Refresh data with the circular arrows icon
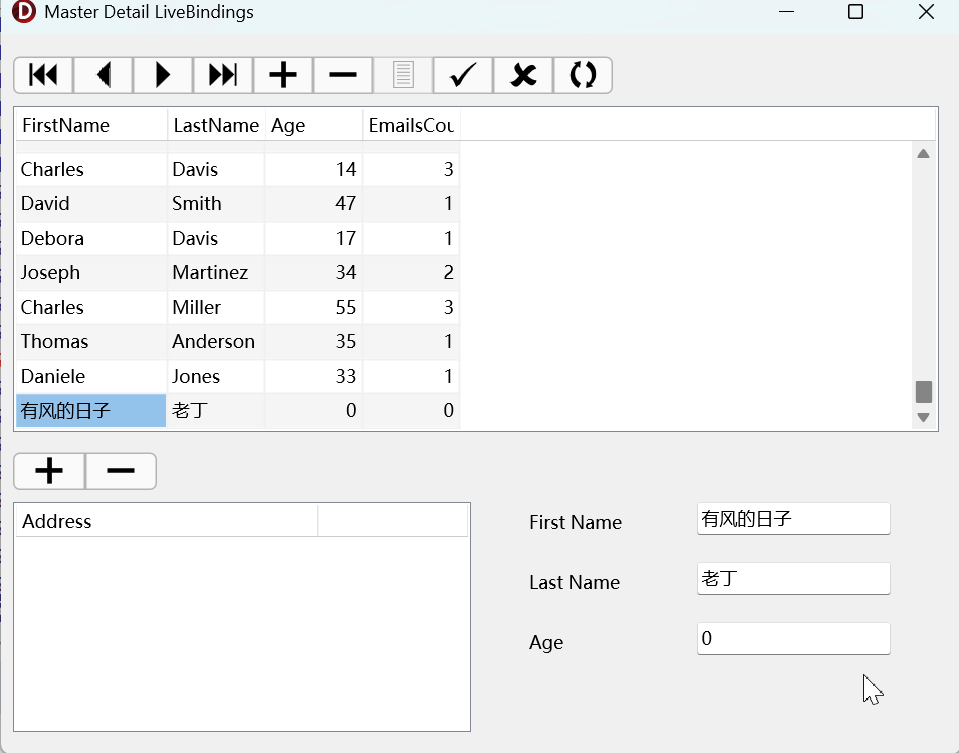This screenshot has width=959, height=753. 583,75
